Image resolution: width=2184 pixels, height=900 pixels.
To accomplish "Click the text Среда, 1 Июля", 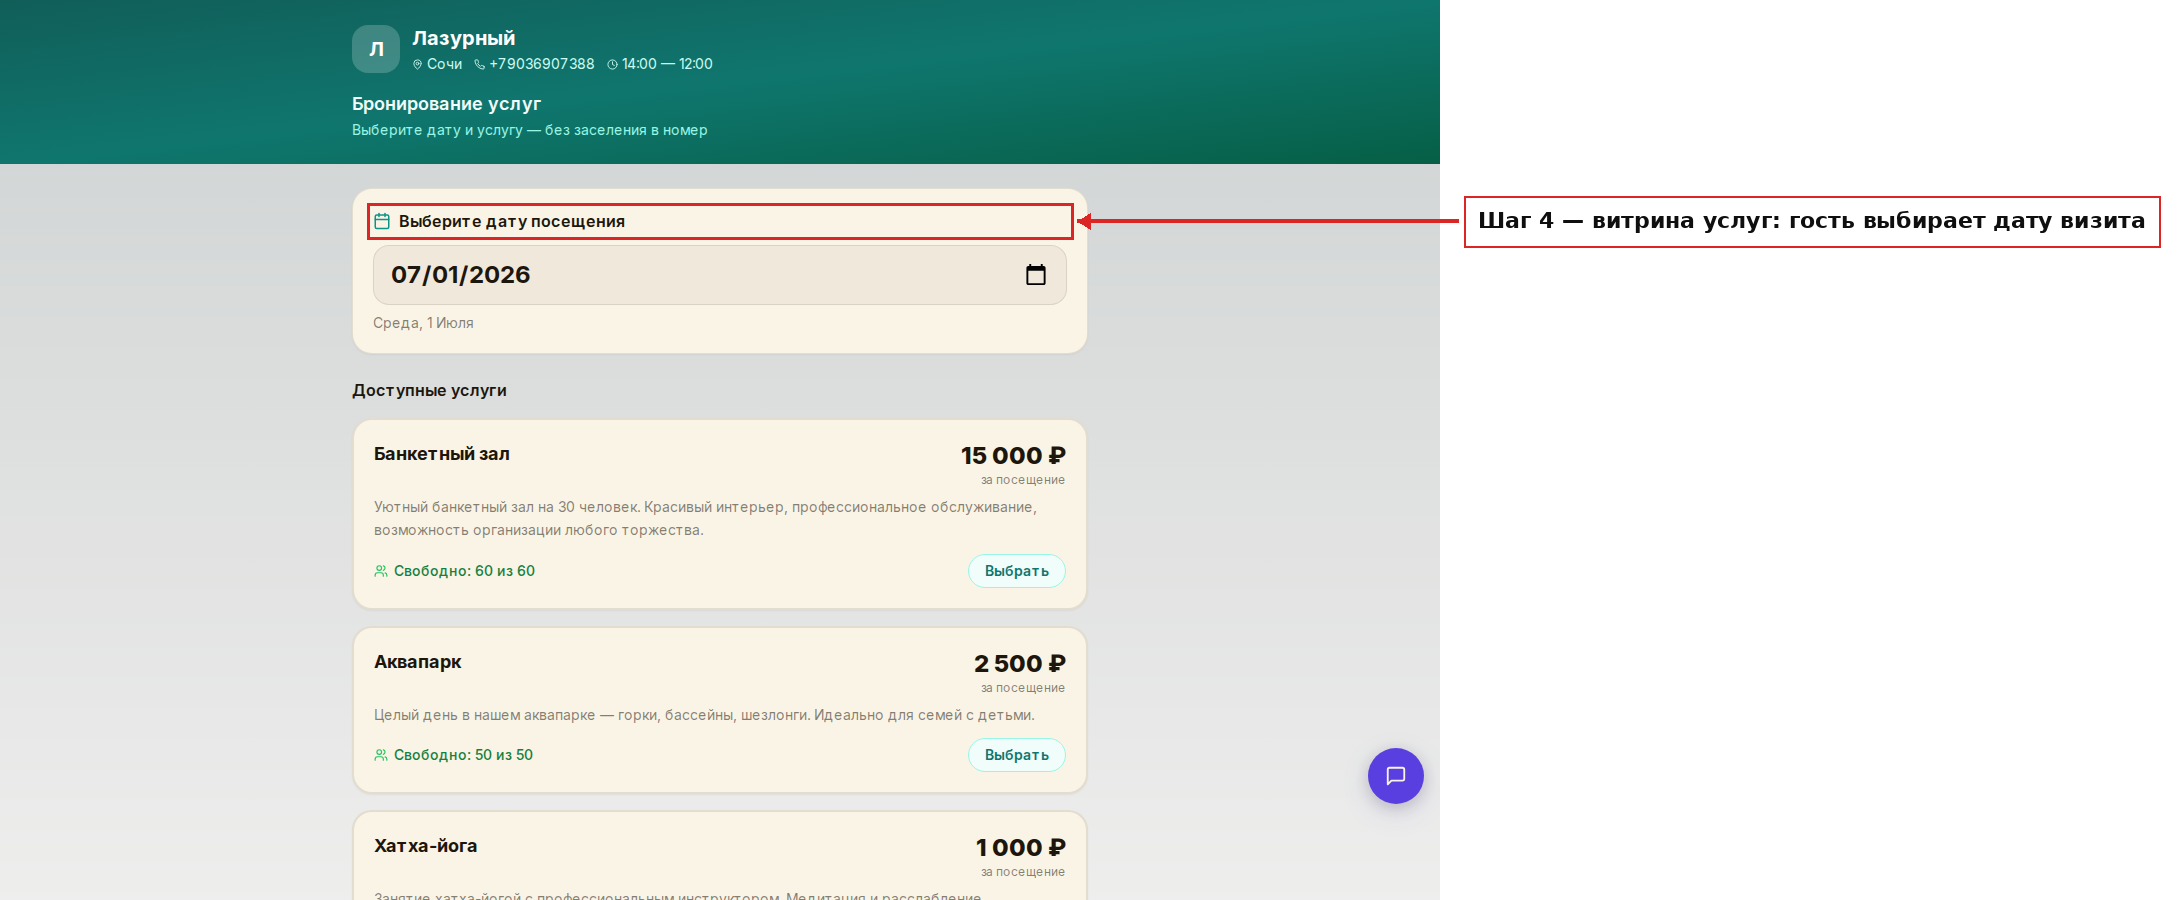I will (x=423, y=323).
